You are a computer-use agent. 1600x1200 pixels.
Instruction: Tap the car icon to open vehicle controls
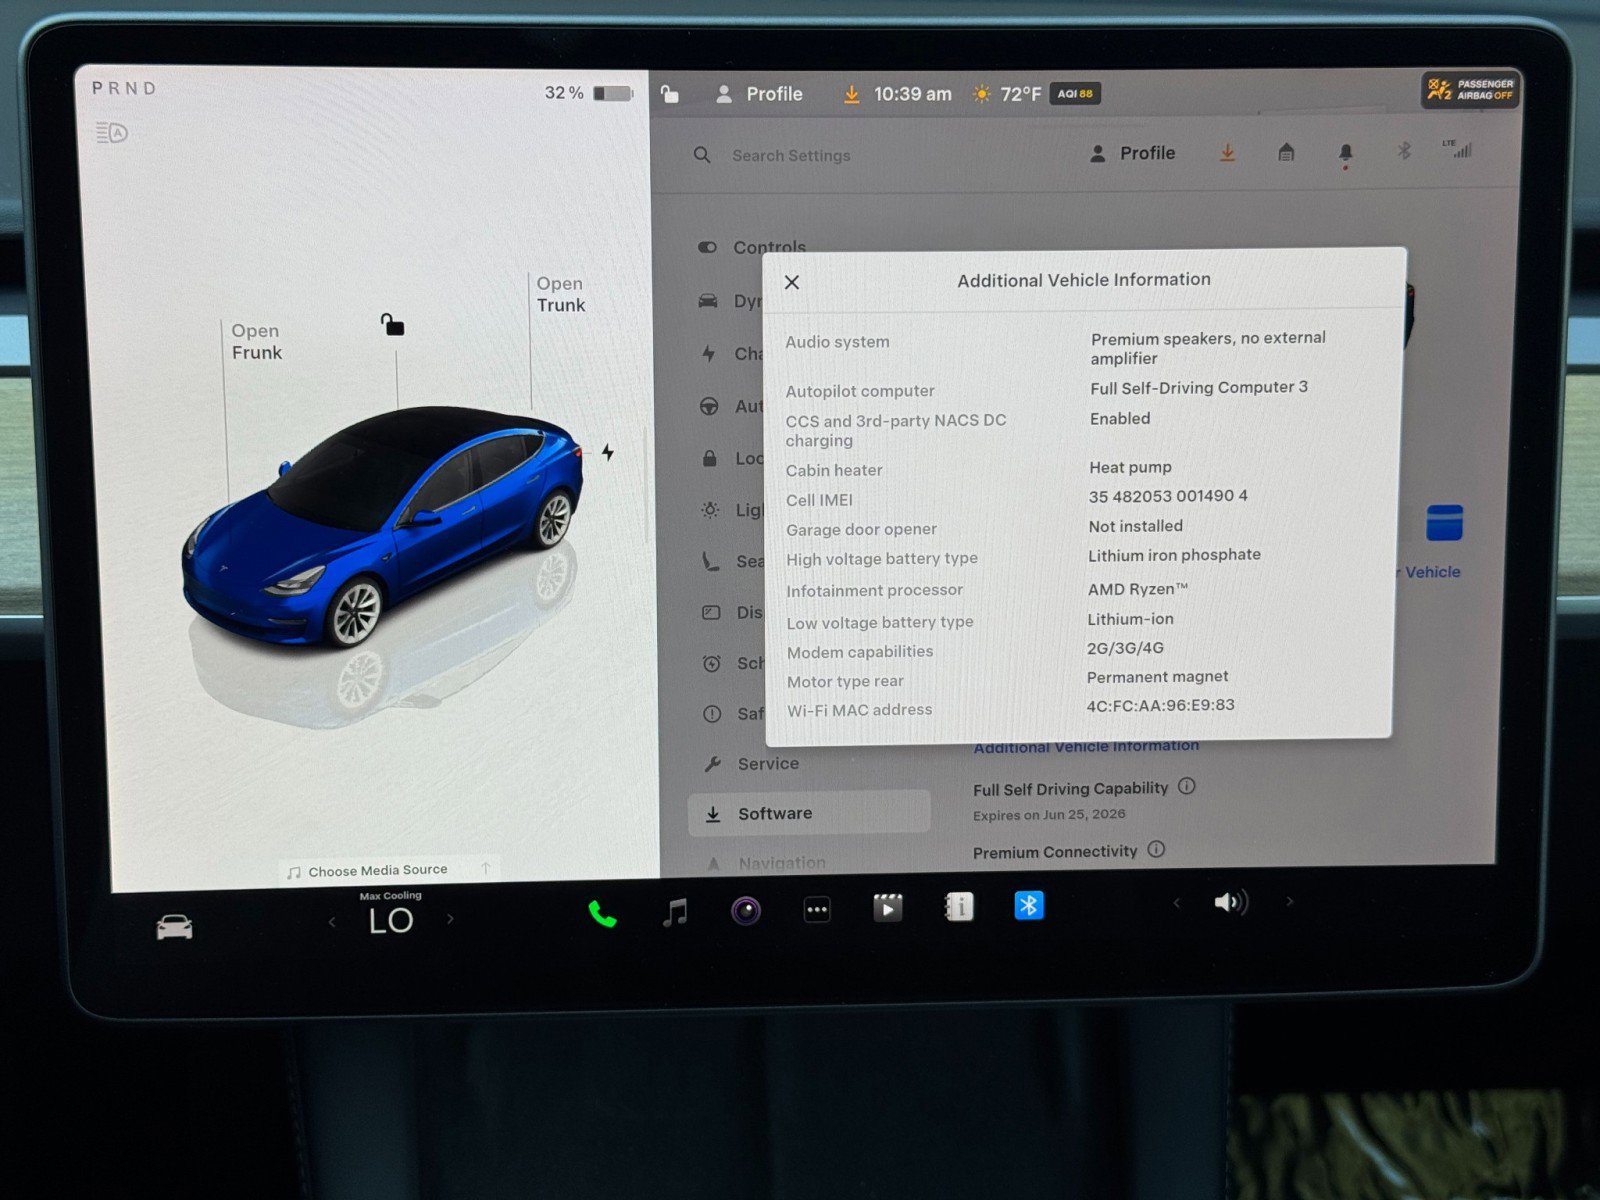pyautogui.click(x=176, y=925)
